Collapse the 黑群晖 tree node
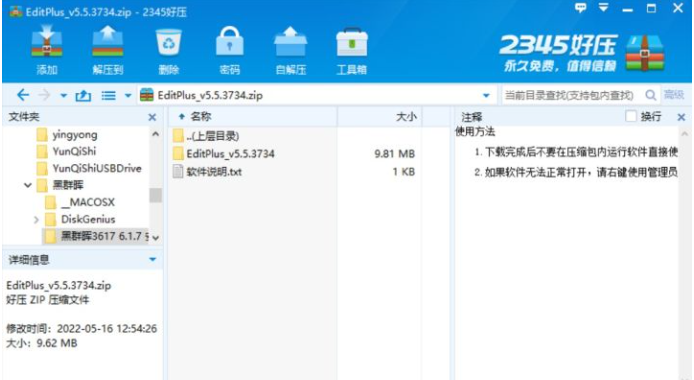The width and height of the screenshot is (694, 380). point(27,185)
